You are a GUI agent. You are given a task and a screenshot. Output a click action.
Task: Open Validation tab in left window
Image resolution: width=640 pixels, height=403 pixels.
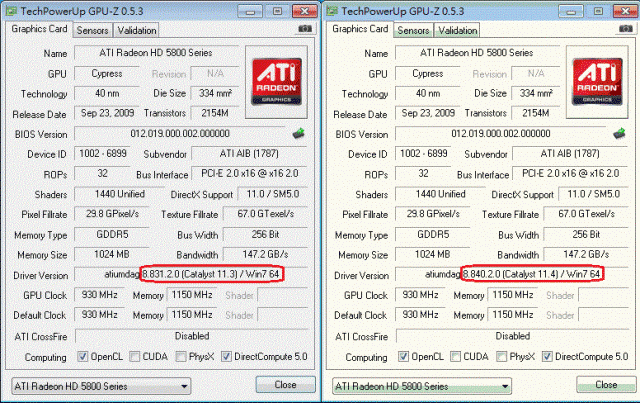(x=137, y=31)
